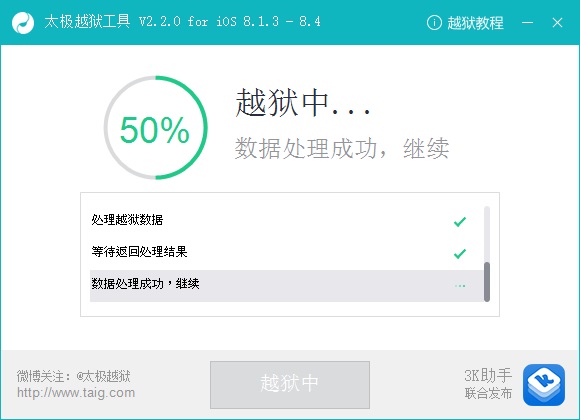
Task: Click the log list scrollbar thumb
Action: pyautogui.click(x=487, y=282)
